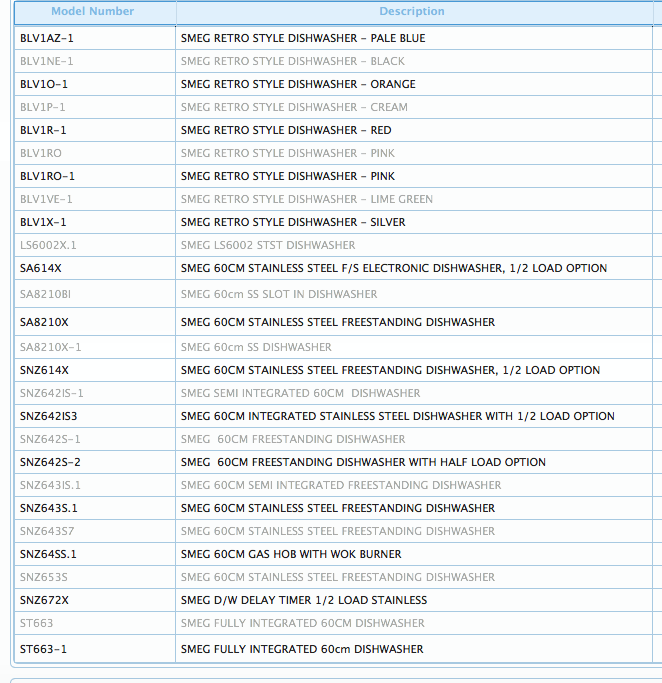Click the F/S ELECTRONIC DISHWASHER description
This screenshot has width=662, height=683.
[394, 268]
